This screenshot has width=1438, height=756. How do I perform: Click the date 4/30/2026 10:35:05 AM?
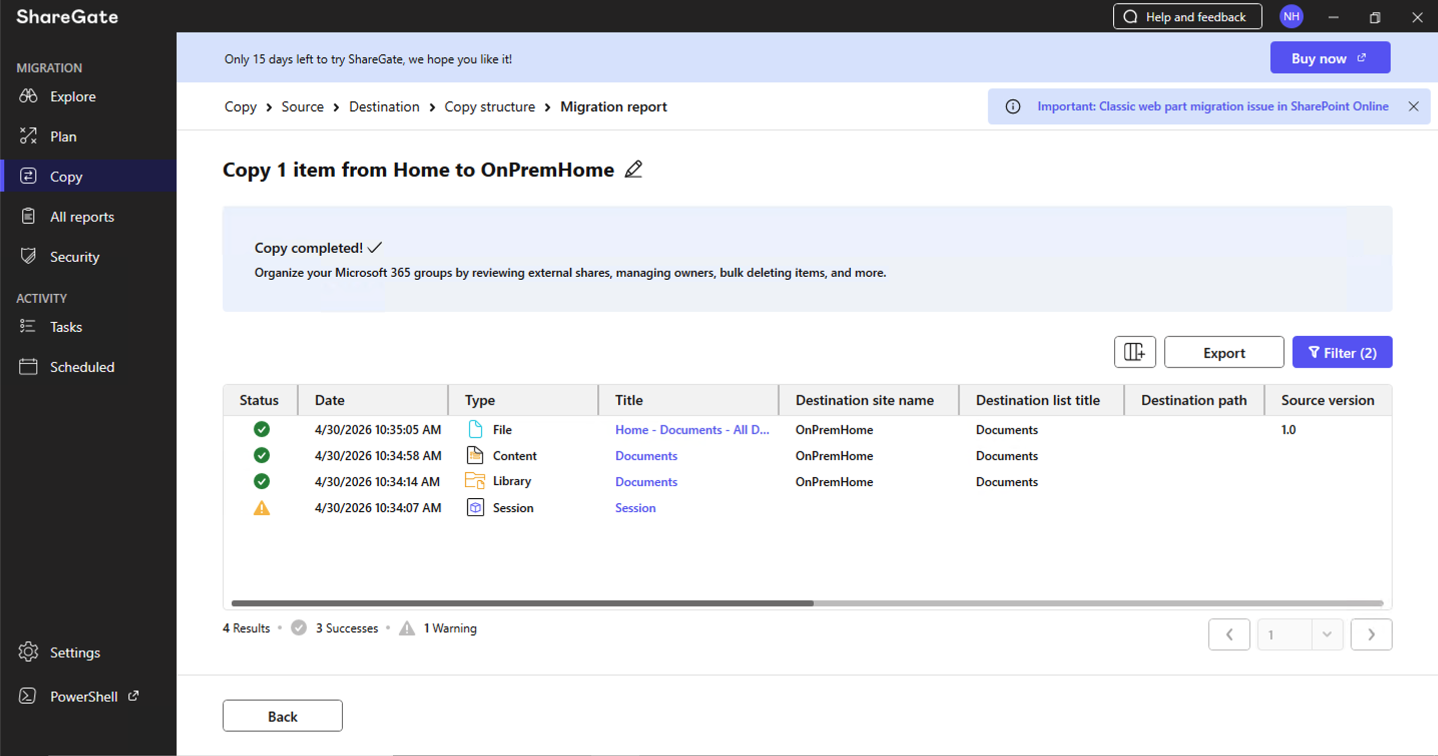point(378,430)
